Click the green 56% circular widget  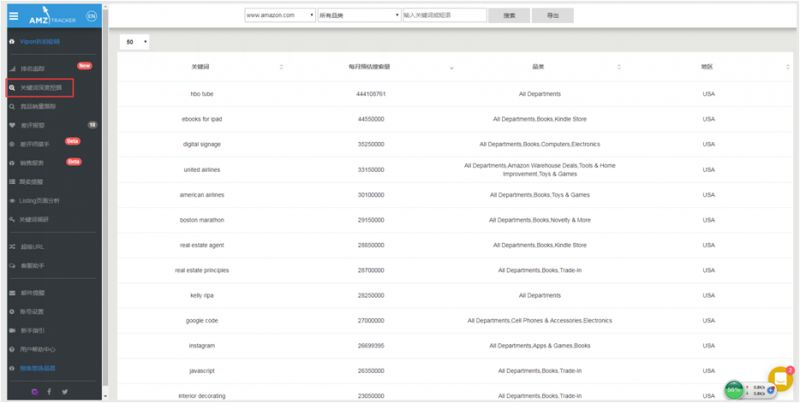click(x=734, y=390)
